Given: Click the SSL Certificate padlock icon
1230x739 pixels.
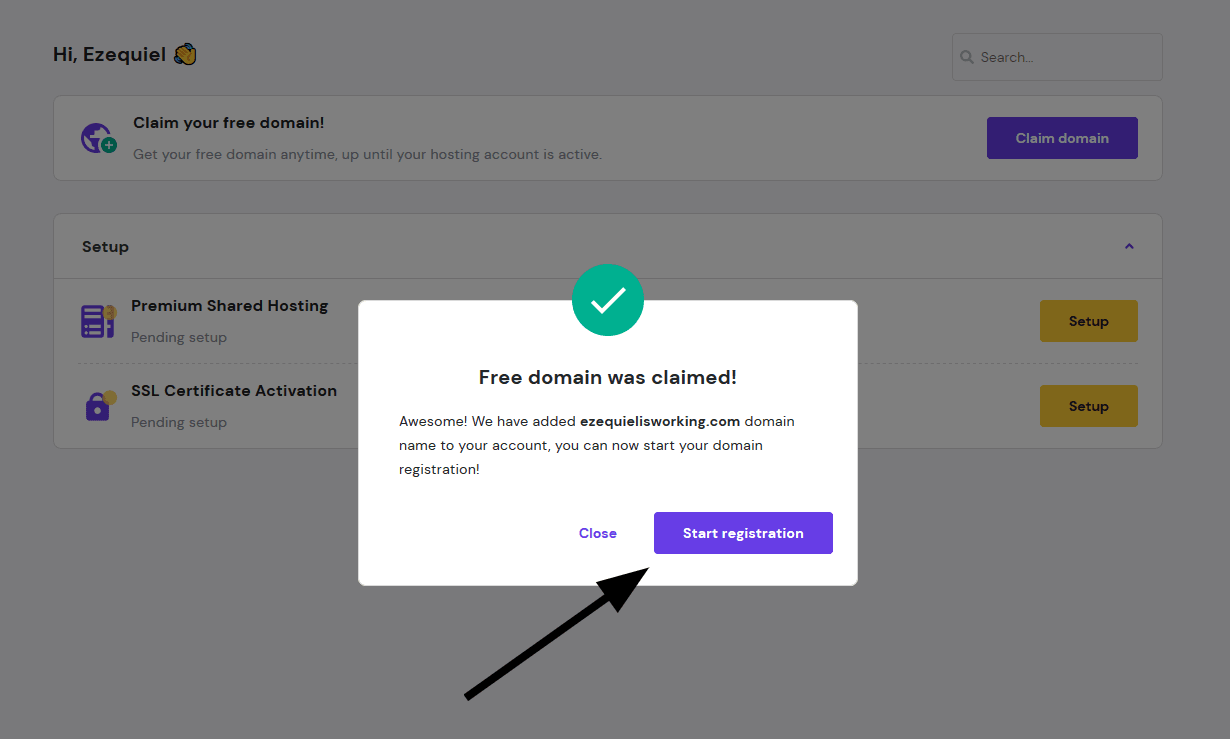Looking at the screenshot, I should pos(99,405).
